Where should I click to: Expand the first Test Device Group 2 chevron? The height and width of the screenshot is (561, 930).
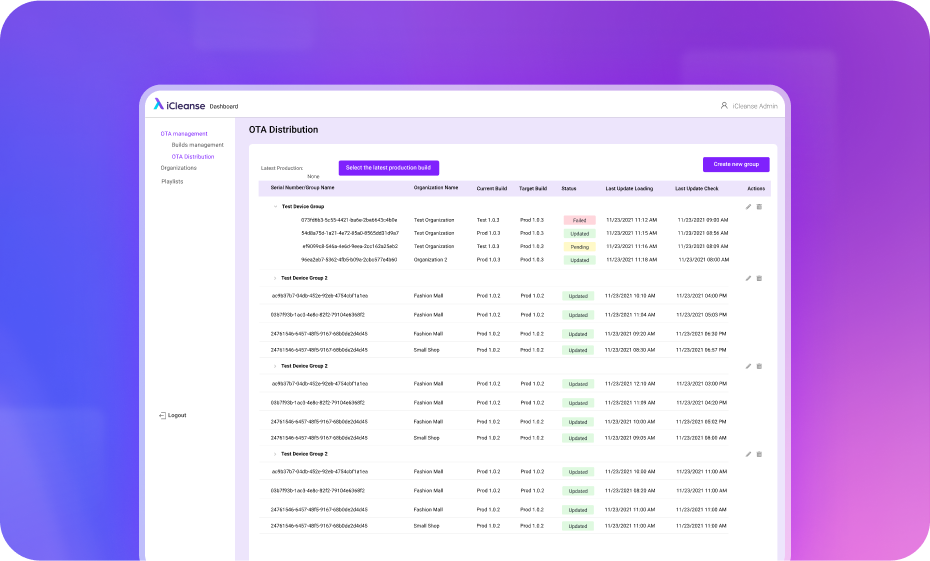(275, 278)
